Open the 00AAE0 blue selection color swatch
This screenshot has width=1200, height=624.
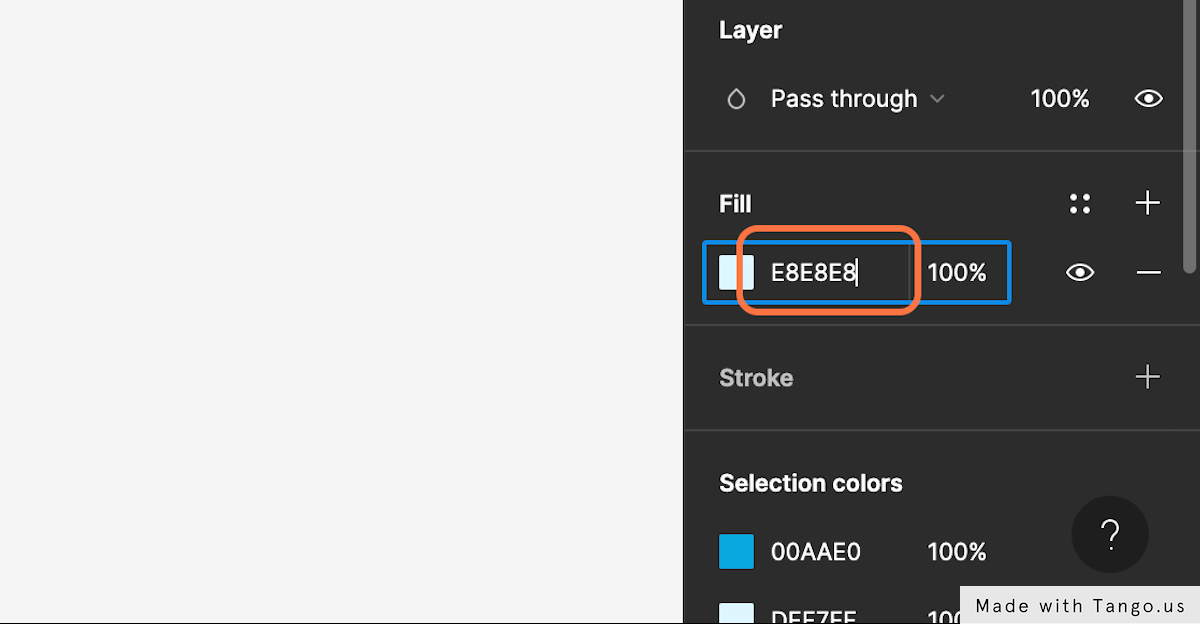click(x=736, y=551)
